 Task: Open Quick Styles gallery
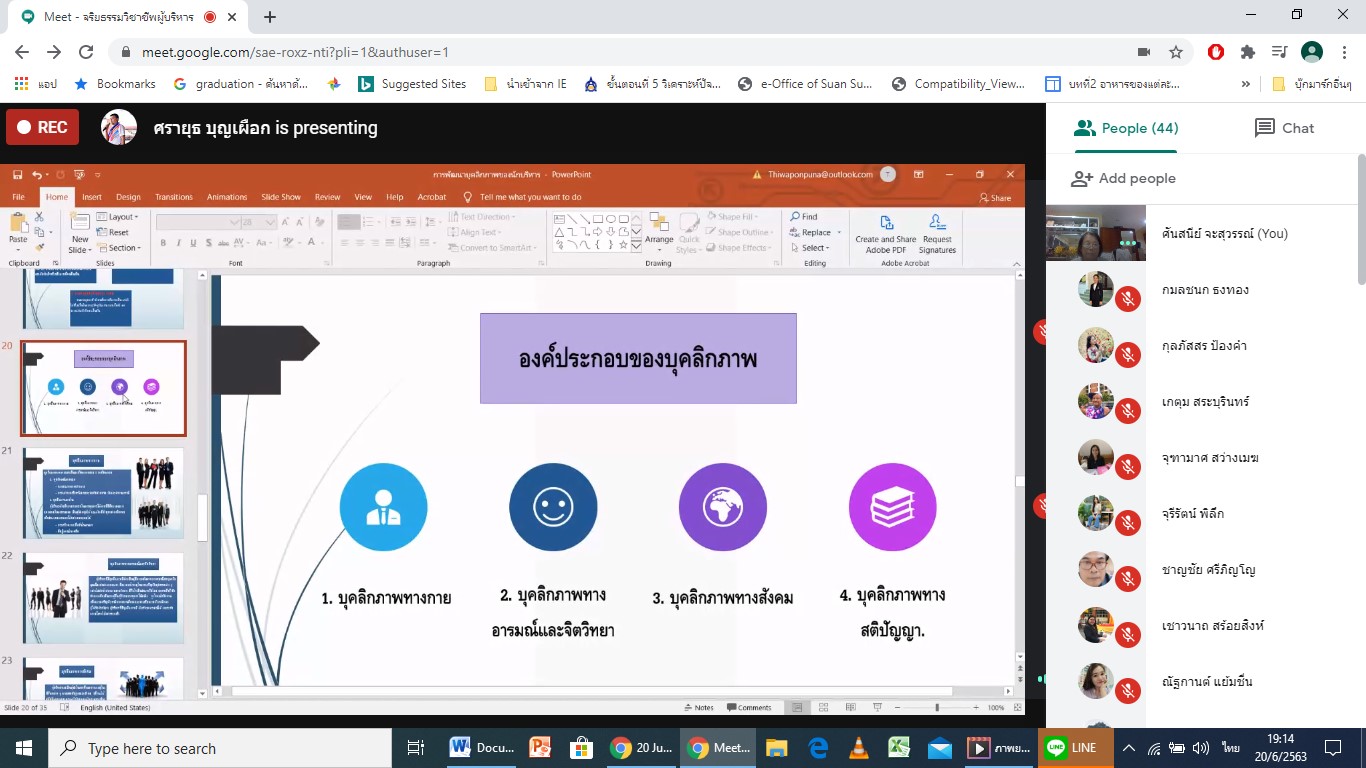pos(689,232)
